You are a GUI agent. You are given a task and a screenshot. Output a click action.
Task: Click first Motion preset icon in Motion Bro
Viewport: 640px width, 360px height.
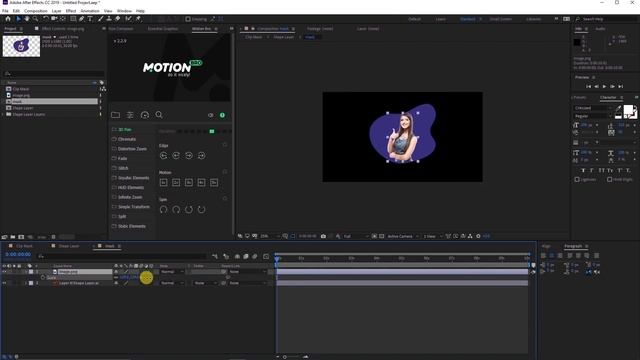pos(163,182)
